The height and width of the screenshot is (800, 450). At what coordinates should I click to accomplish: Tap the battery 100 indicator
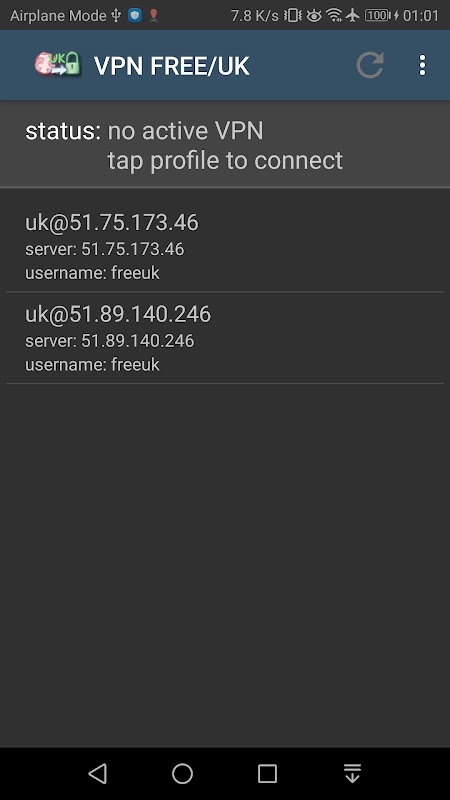click(x=378, y=15)
